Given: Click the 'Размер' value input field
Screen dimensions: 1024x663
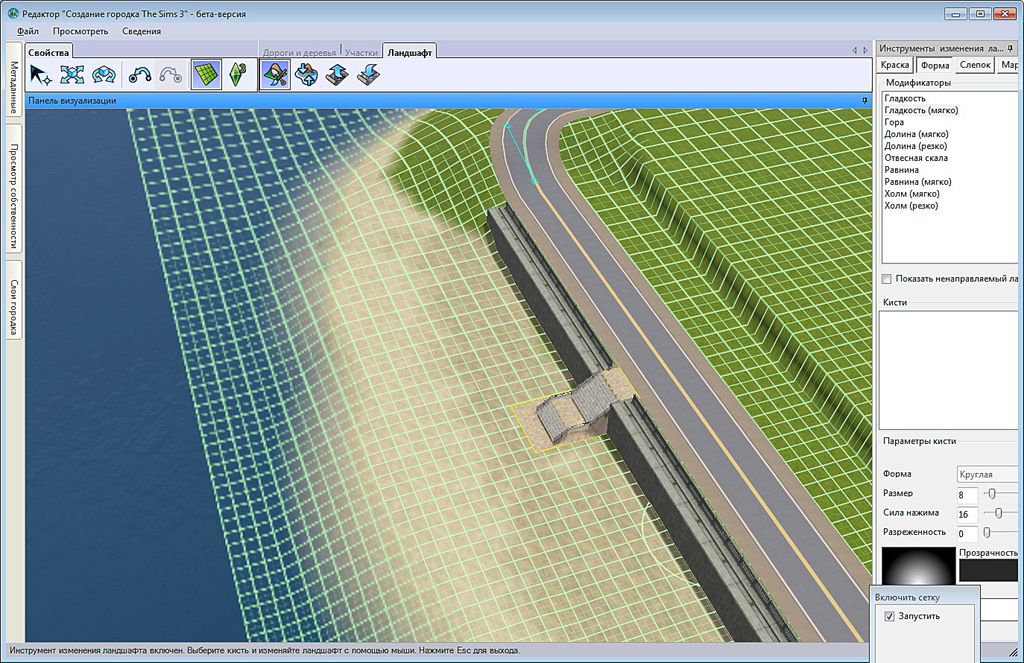Looking at the screenshot, I should (x=966, y=494).
